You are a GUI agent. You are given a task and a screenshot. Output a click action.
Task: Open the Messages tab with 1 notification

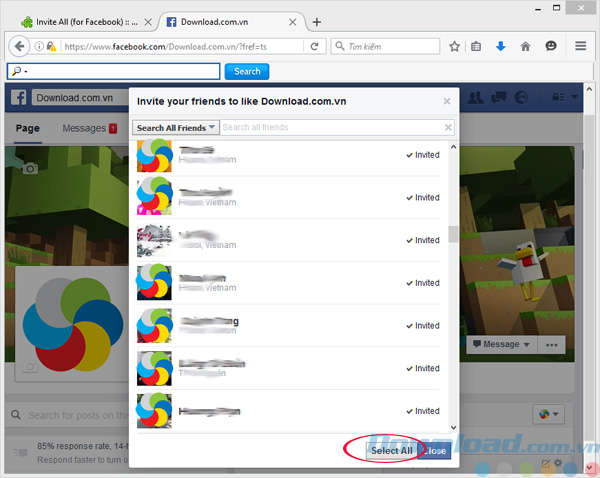coord(90,128)
